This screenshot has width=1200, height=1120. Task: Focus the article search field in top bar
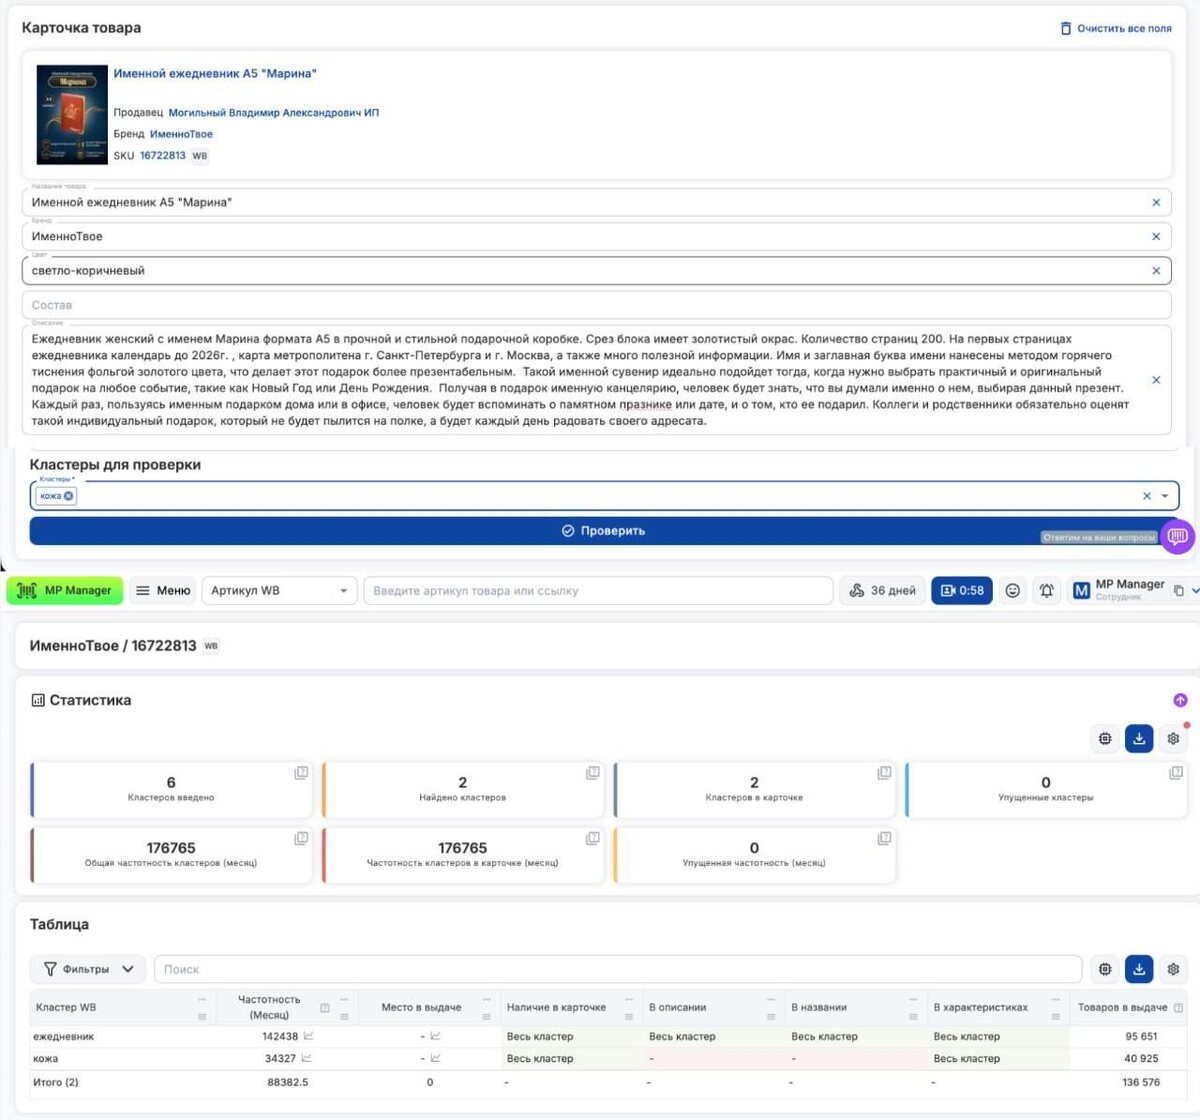tap(598, 590)
